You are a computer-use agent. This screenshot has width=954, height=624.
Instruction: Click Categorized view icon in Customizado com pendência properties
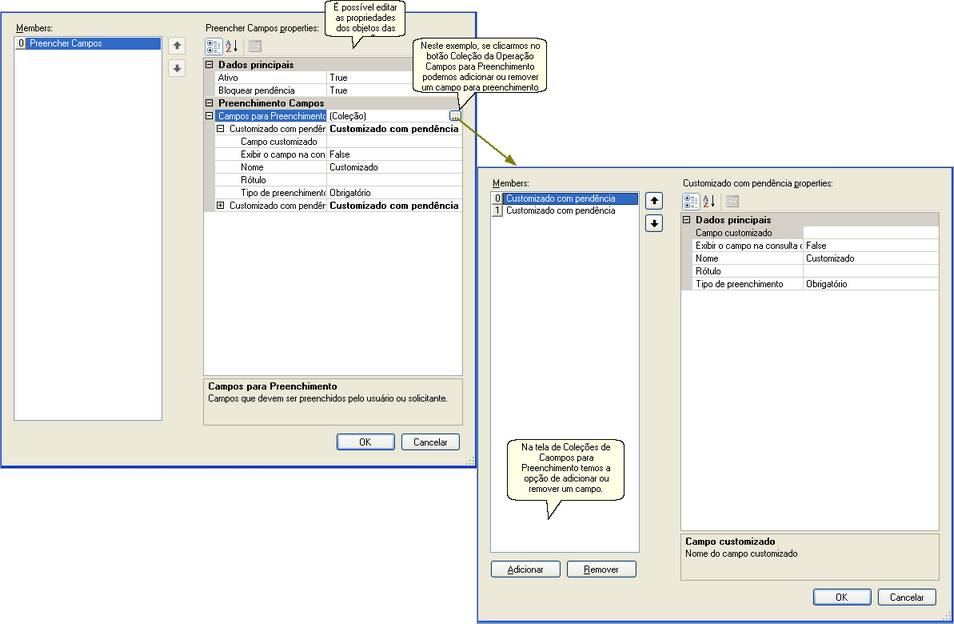pos(691,201)
